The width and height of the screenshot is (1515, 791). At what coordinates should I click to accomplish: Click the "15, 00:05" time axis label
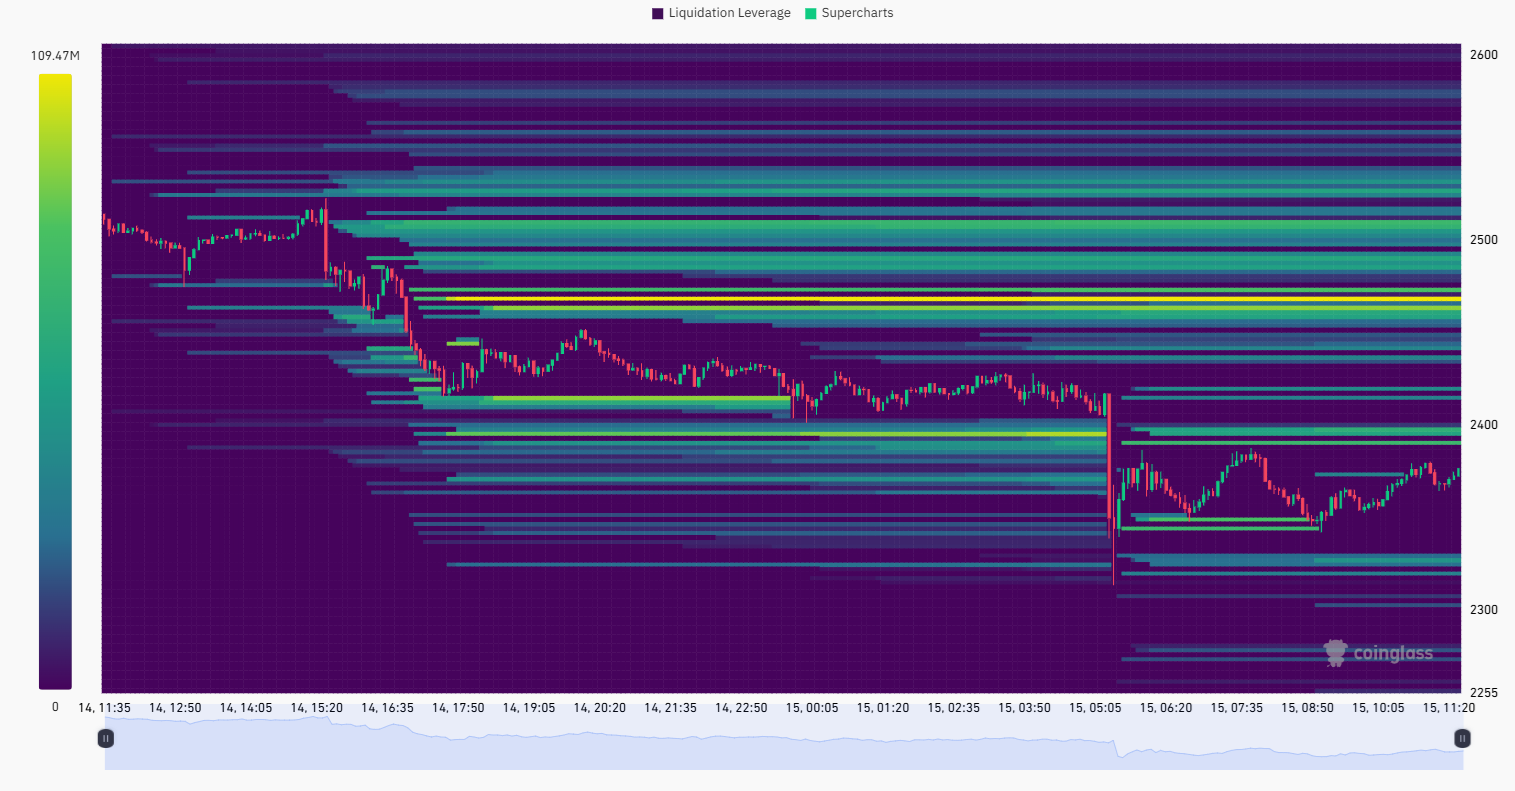812,708
